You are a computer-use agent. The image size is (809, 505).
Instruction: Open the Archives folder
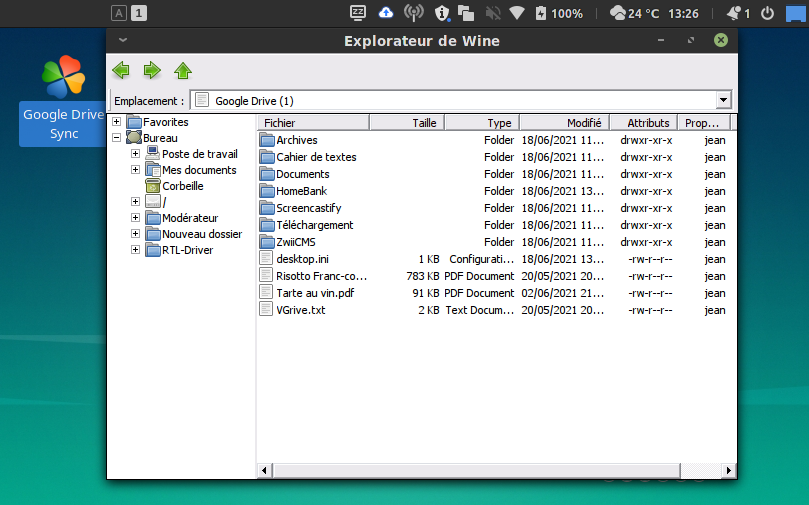296,140
